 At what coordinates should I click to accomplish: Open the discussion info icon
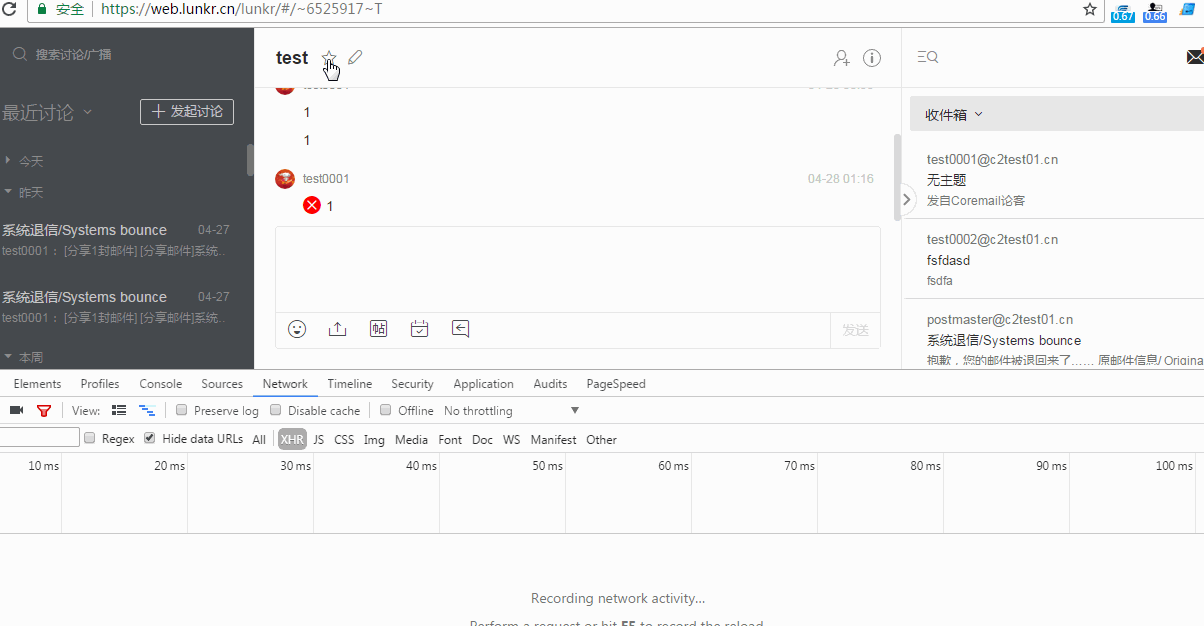pyautogui.click(x=872, y=58)
